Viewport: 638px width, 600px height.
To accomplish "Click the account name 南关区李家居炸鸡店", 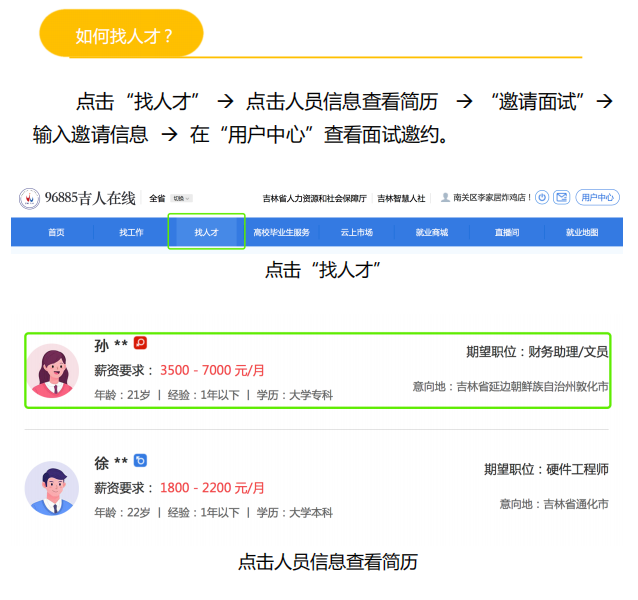I will point(492,198).
